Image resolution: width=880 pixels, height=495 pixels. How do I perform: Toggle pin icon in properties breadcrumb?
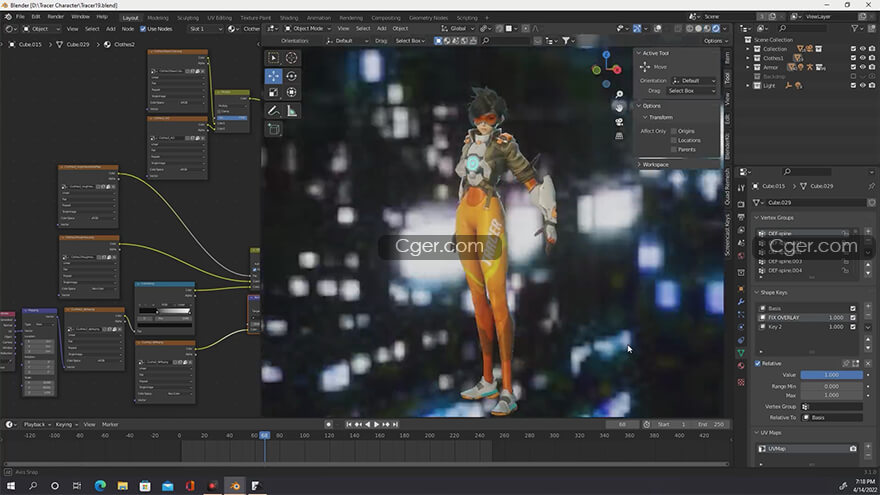tap(871, 186)
